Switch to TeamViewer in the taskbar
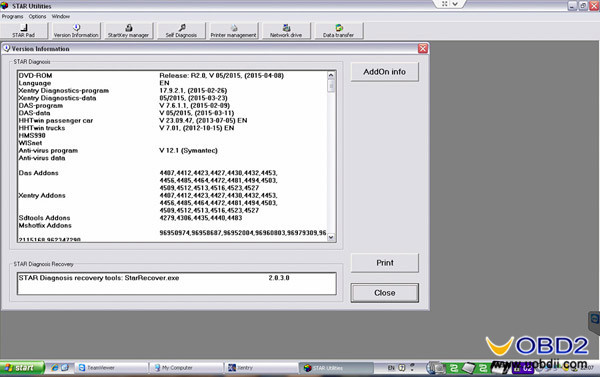Image resolution: width=600 pixels, height=377 pixels. pyautogui.click(x=111, y=368)
